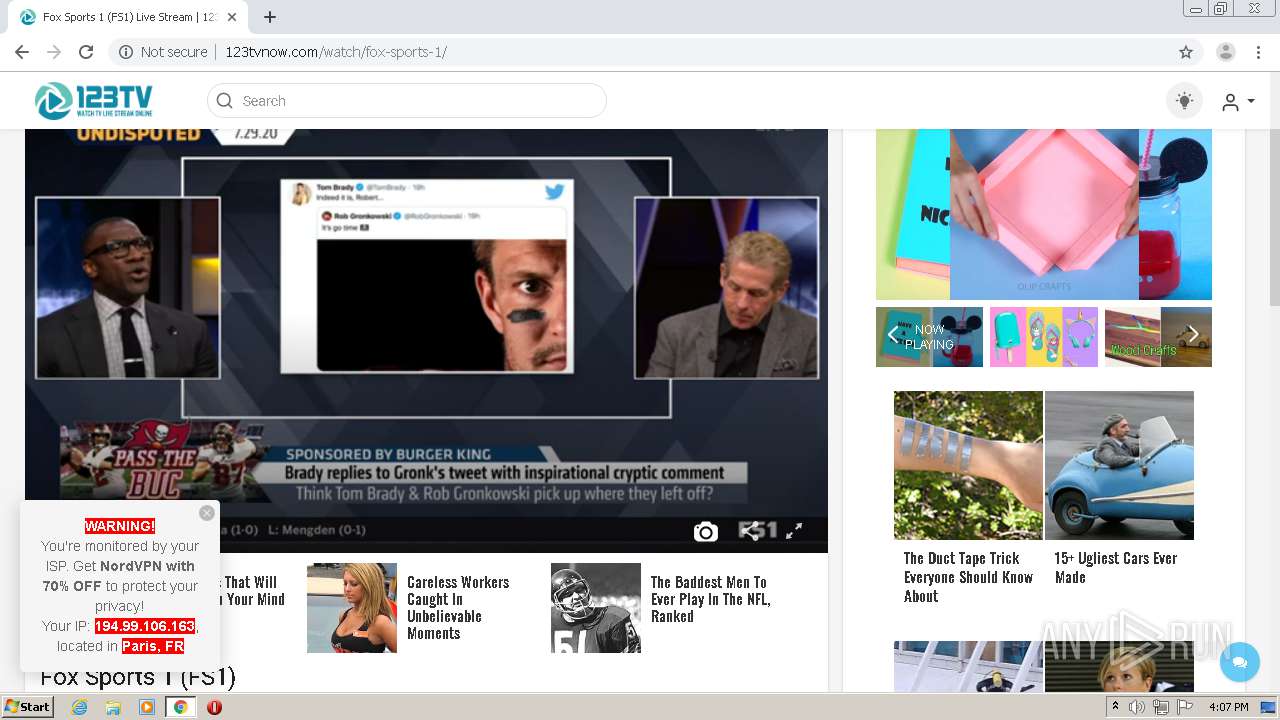This screenshot has height=720, width=1280.
Task: Open Careless Workers Caught article link
Action: click(x=458, y=607)
